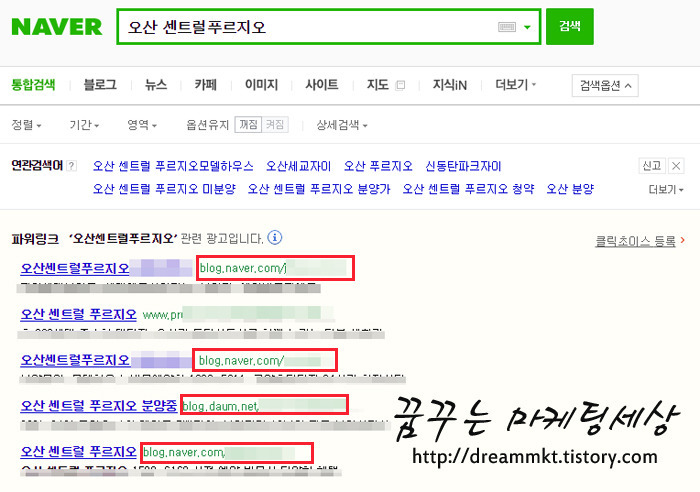Open related search 오산 센트럴 푸르지오 미분양
The image size is (700, 492).
click(x=164, y=189)
